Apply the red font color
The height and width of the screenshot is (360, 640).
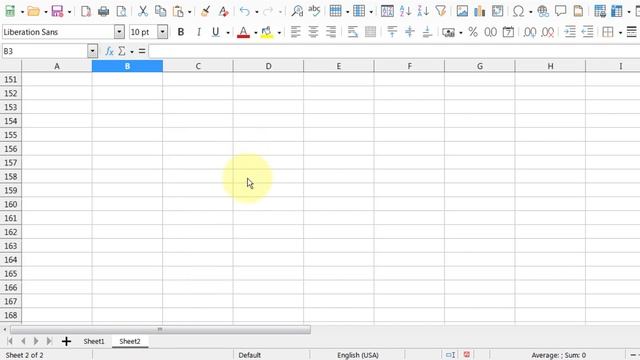click(243, 32)
